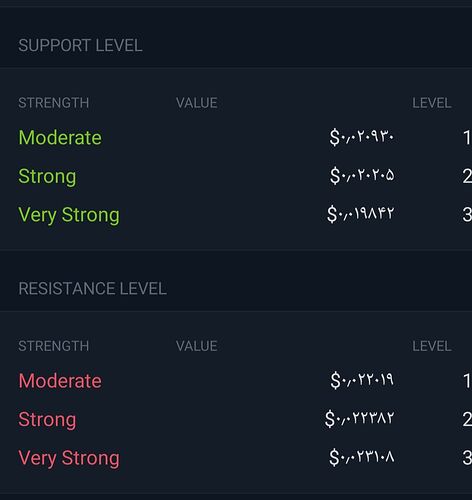The height and width of the screenshot is (500, 472).
Task: Select the VALUE column header under Support Level
Action: coord(197,103)
